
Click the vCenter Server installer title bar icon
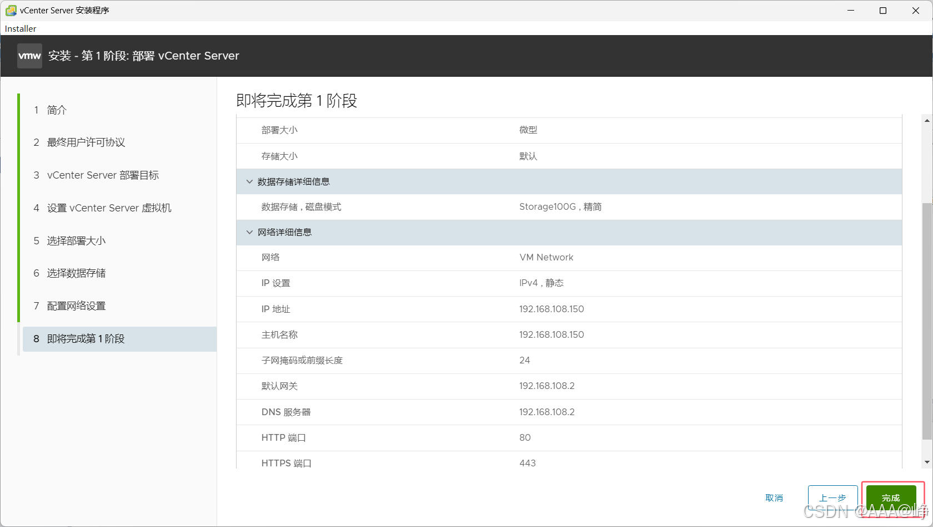(11, 10)
